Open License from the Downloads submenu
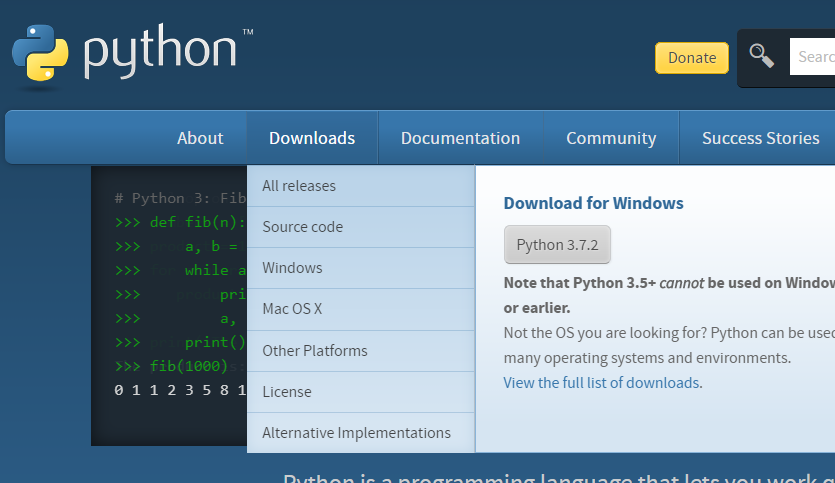 pyautogui.click(x=361, y=392)
